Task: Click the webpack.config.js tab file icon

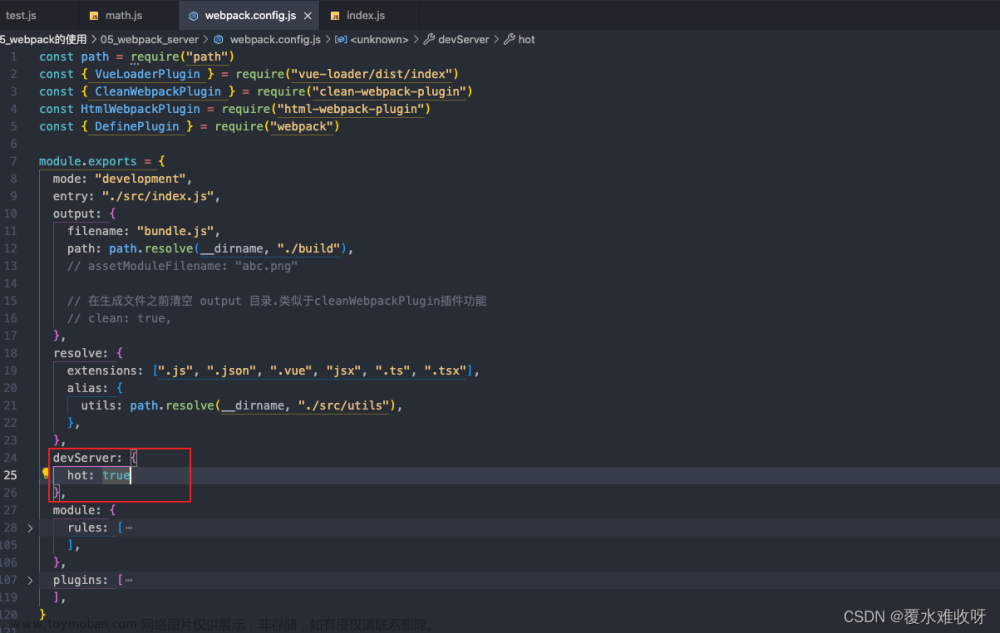Action: (x=193, y=16)
